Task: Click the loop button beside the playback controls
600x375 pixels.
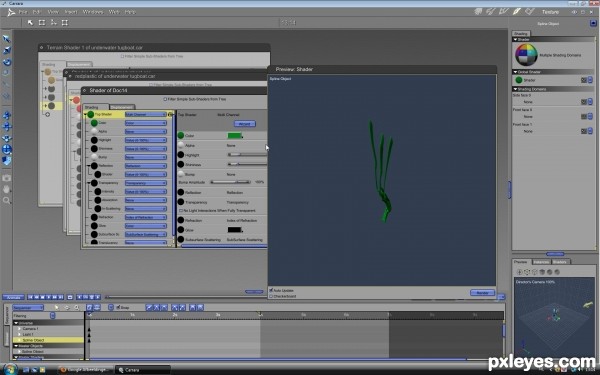Action: (x=70, y=297)
